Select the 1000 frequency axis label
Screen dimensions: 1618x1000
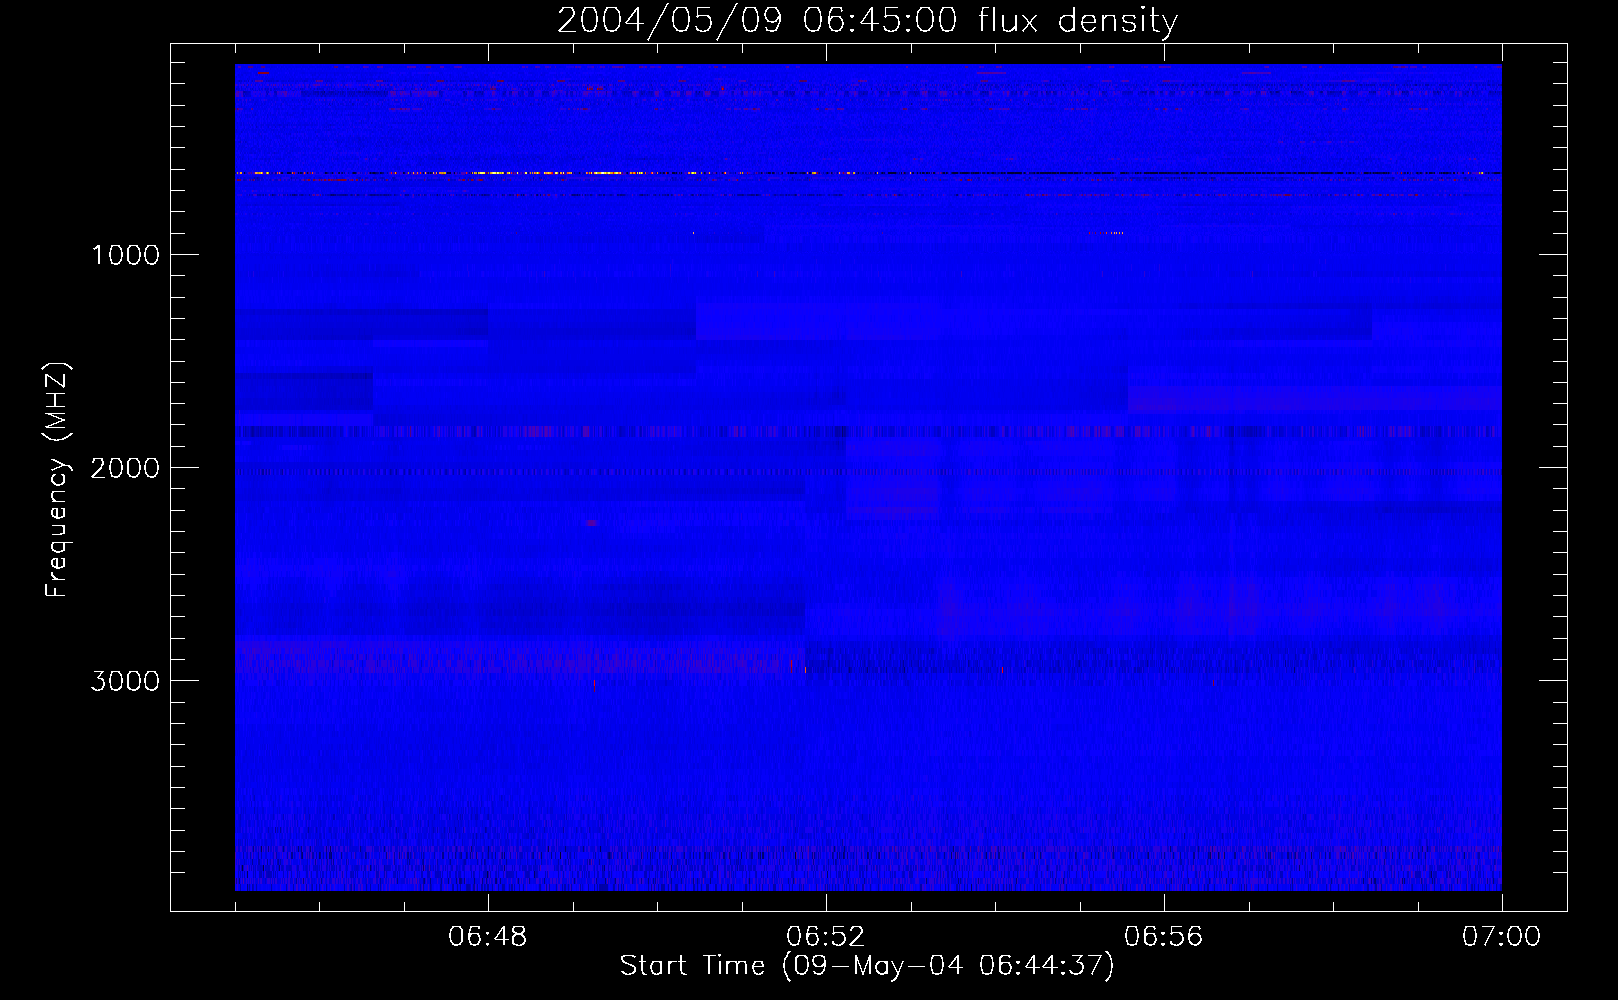pyautogui.click(x=125, y=255)
